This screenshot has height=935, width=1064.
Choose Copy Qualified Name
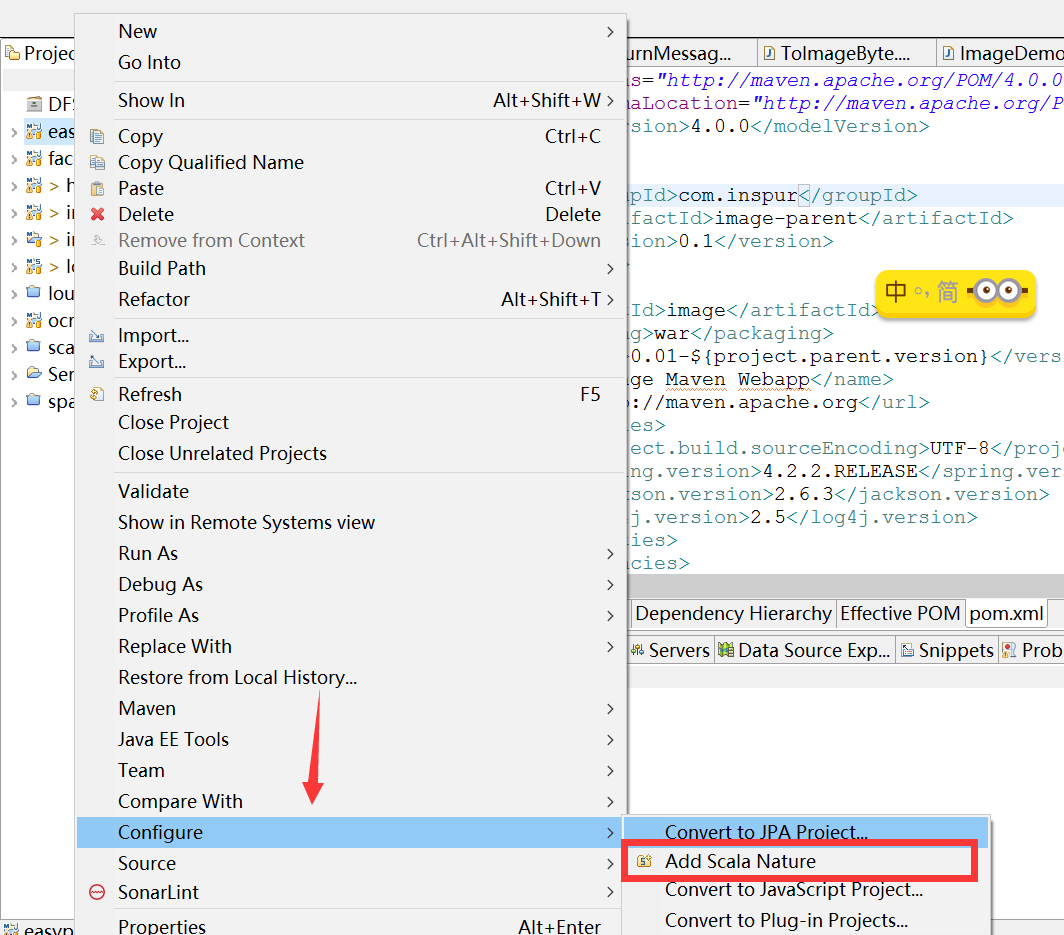click(351, 163)
